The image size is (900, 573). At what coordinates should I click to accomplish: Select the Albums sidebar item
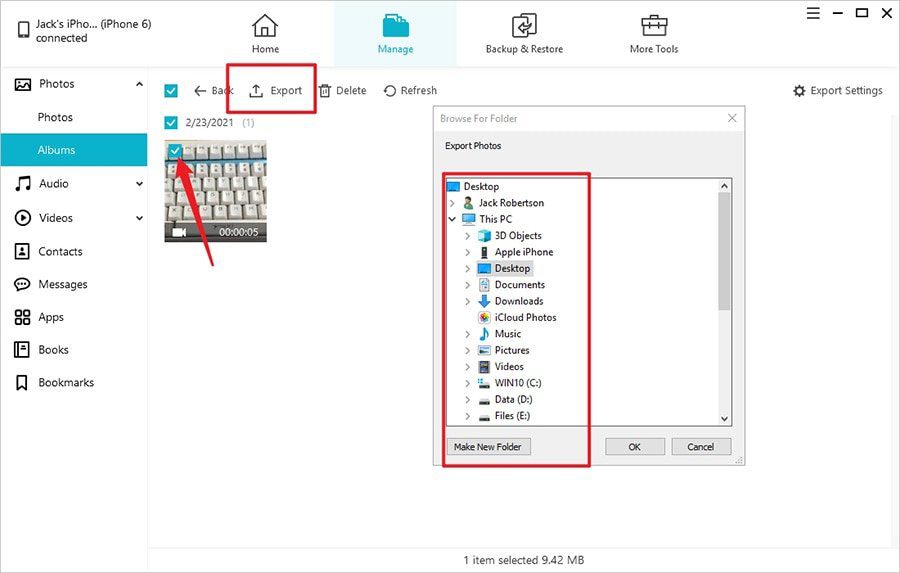(73, 150)
